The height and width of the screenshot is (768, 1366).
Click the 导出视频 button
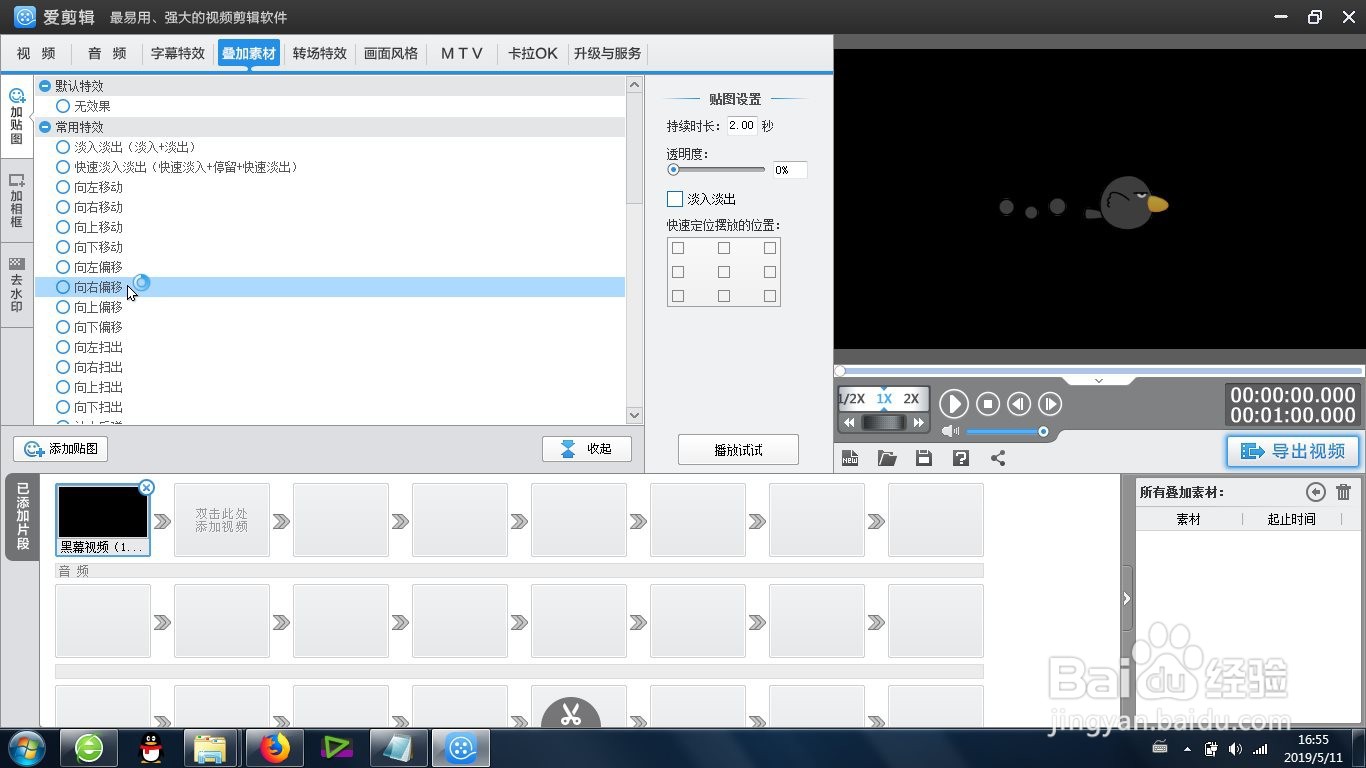pyautogui.click(x=1293, y=451)
